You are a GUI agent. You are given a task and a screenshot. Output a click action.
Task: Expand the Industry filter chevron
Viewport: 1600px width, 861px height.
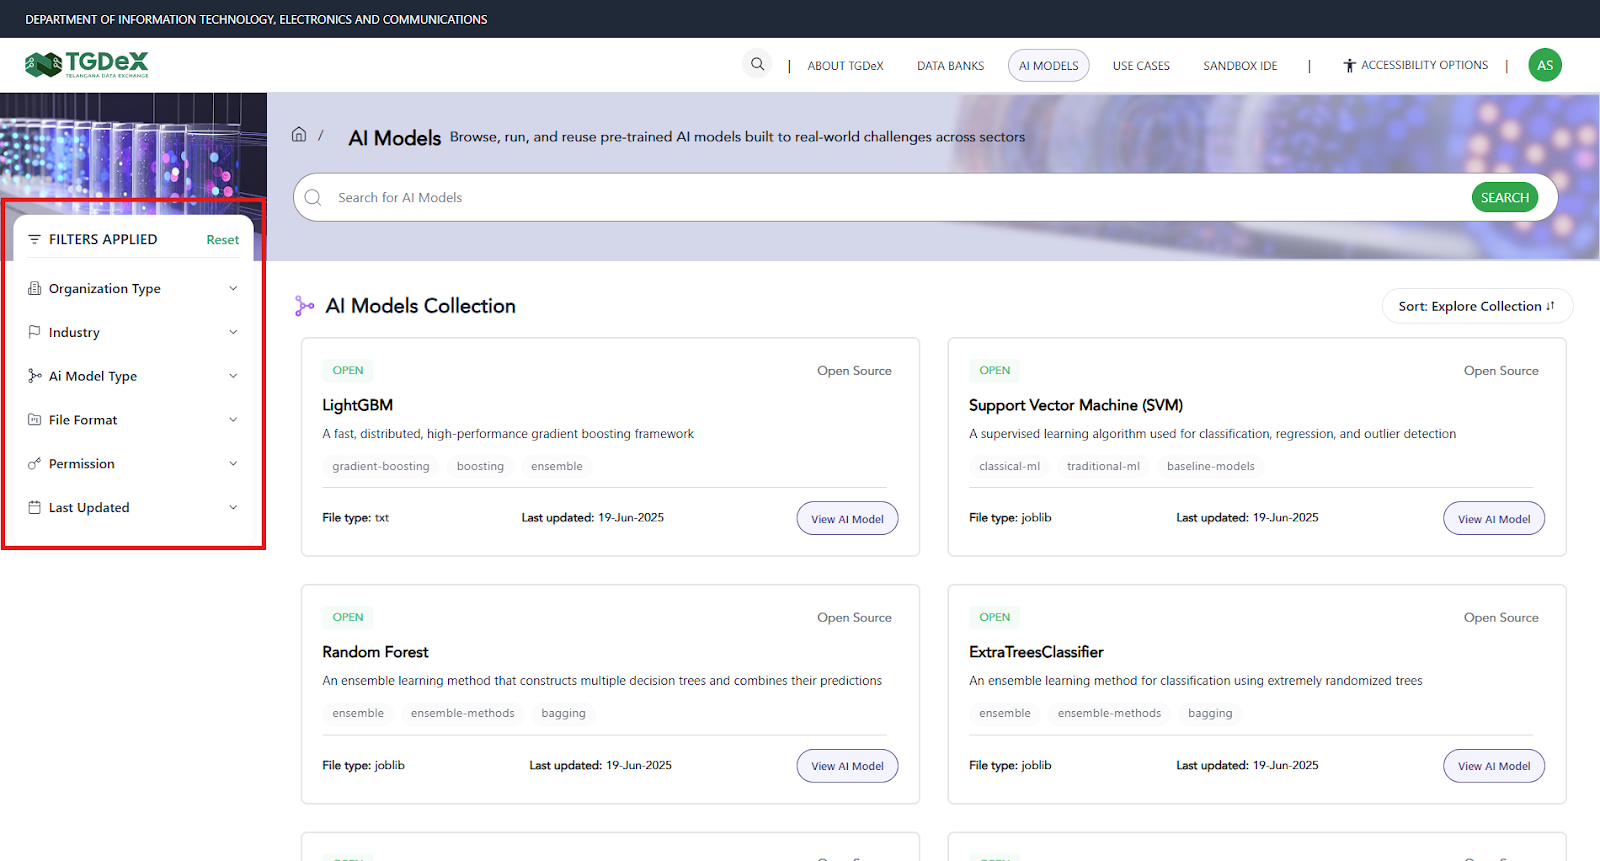(233, 332)
